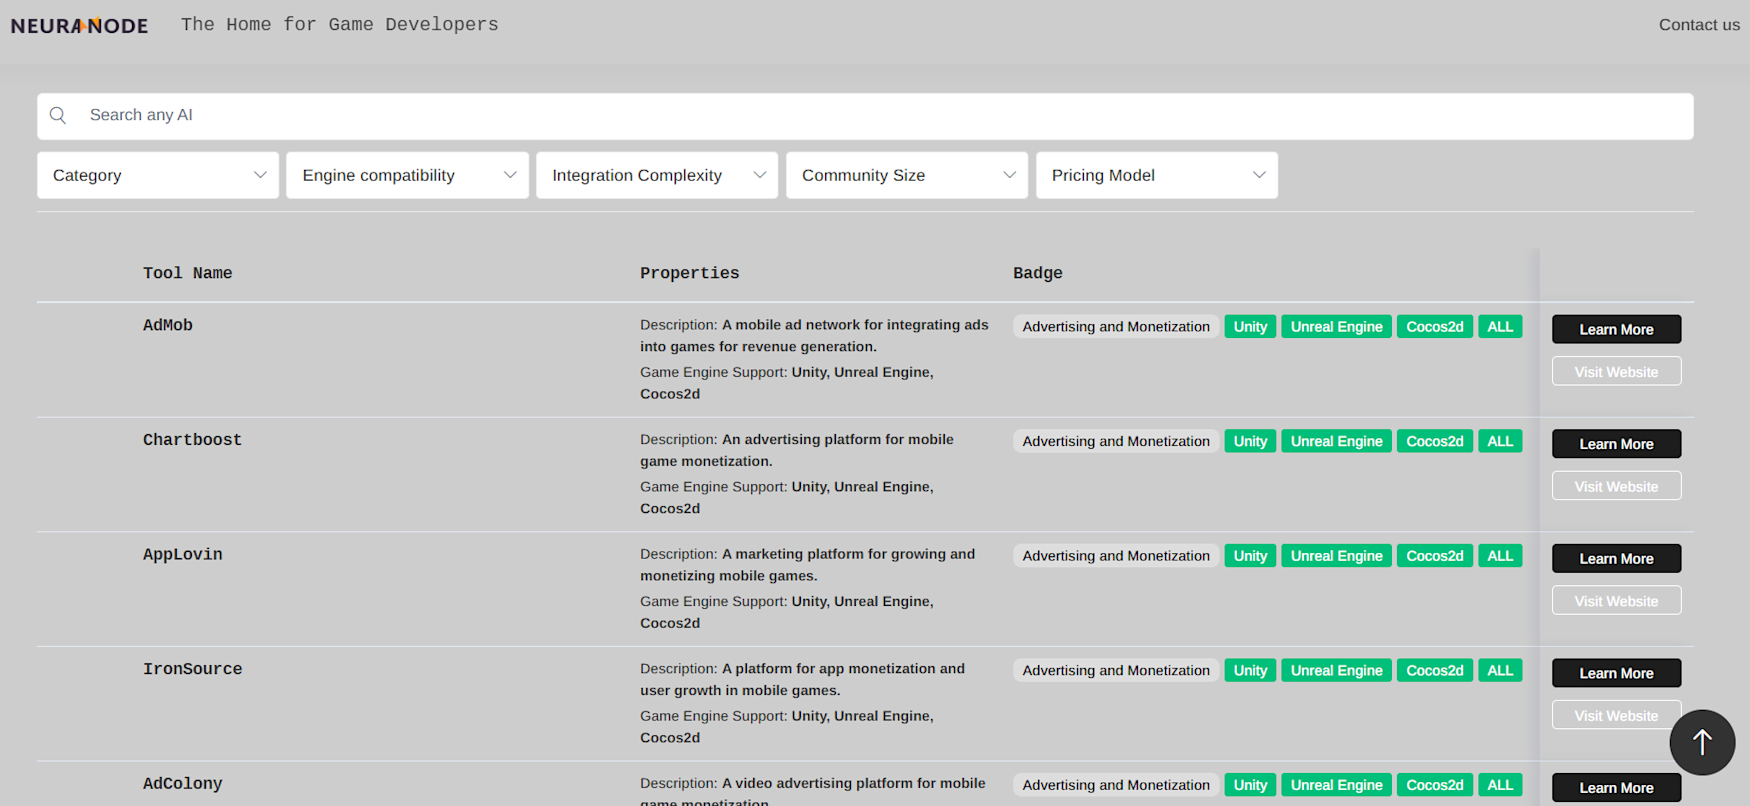This screenshot has height=806, width=1750.
Task: Click Unreal Engine badge in Chartboost row
Action: pos(1336,441)
